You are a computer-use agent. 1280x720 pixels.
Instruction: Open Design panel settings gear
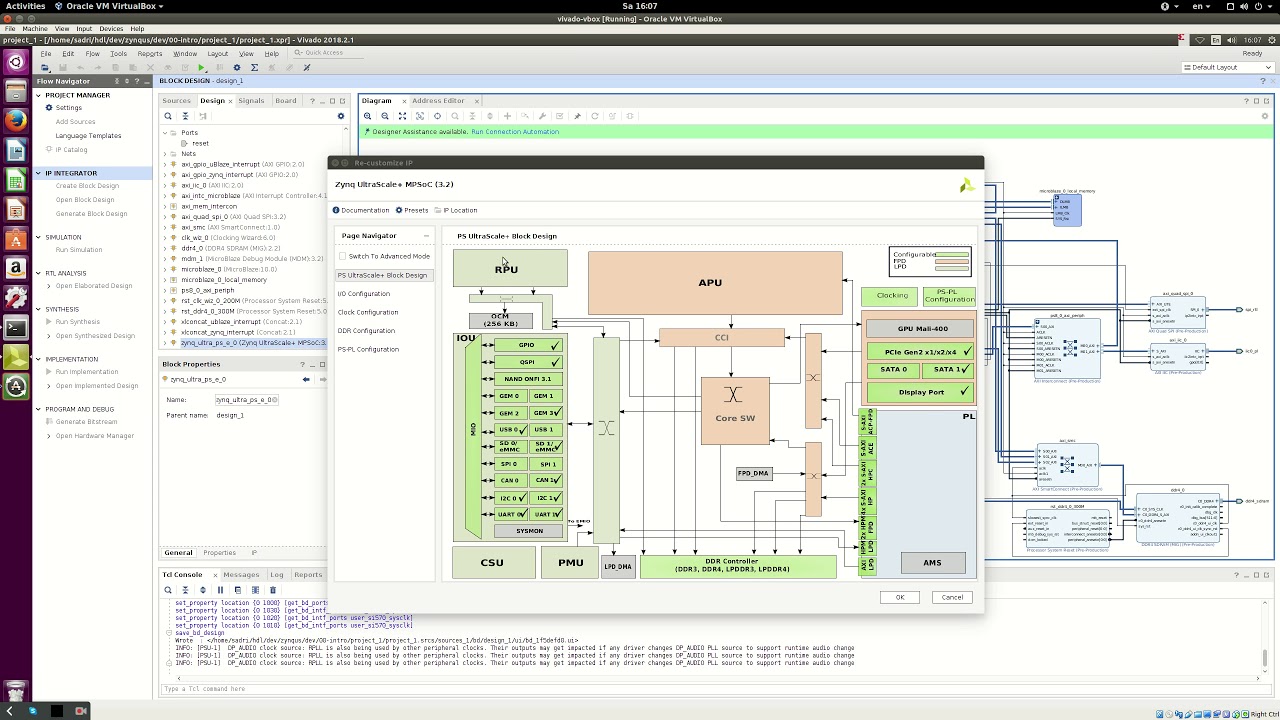(x=341, y=116)
